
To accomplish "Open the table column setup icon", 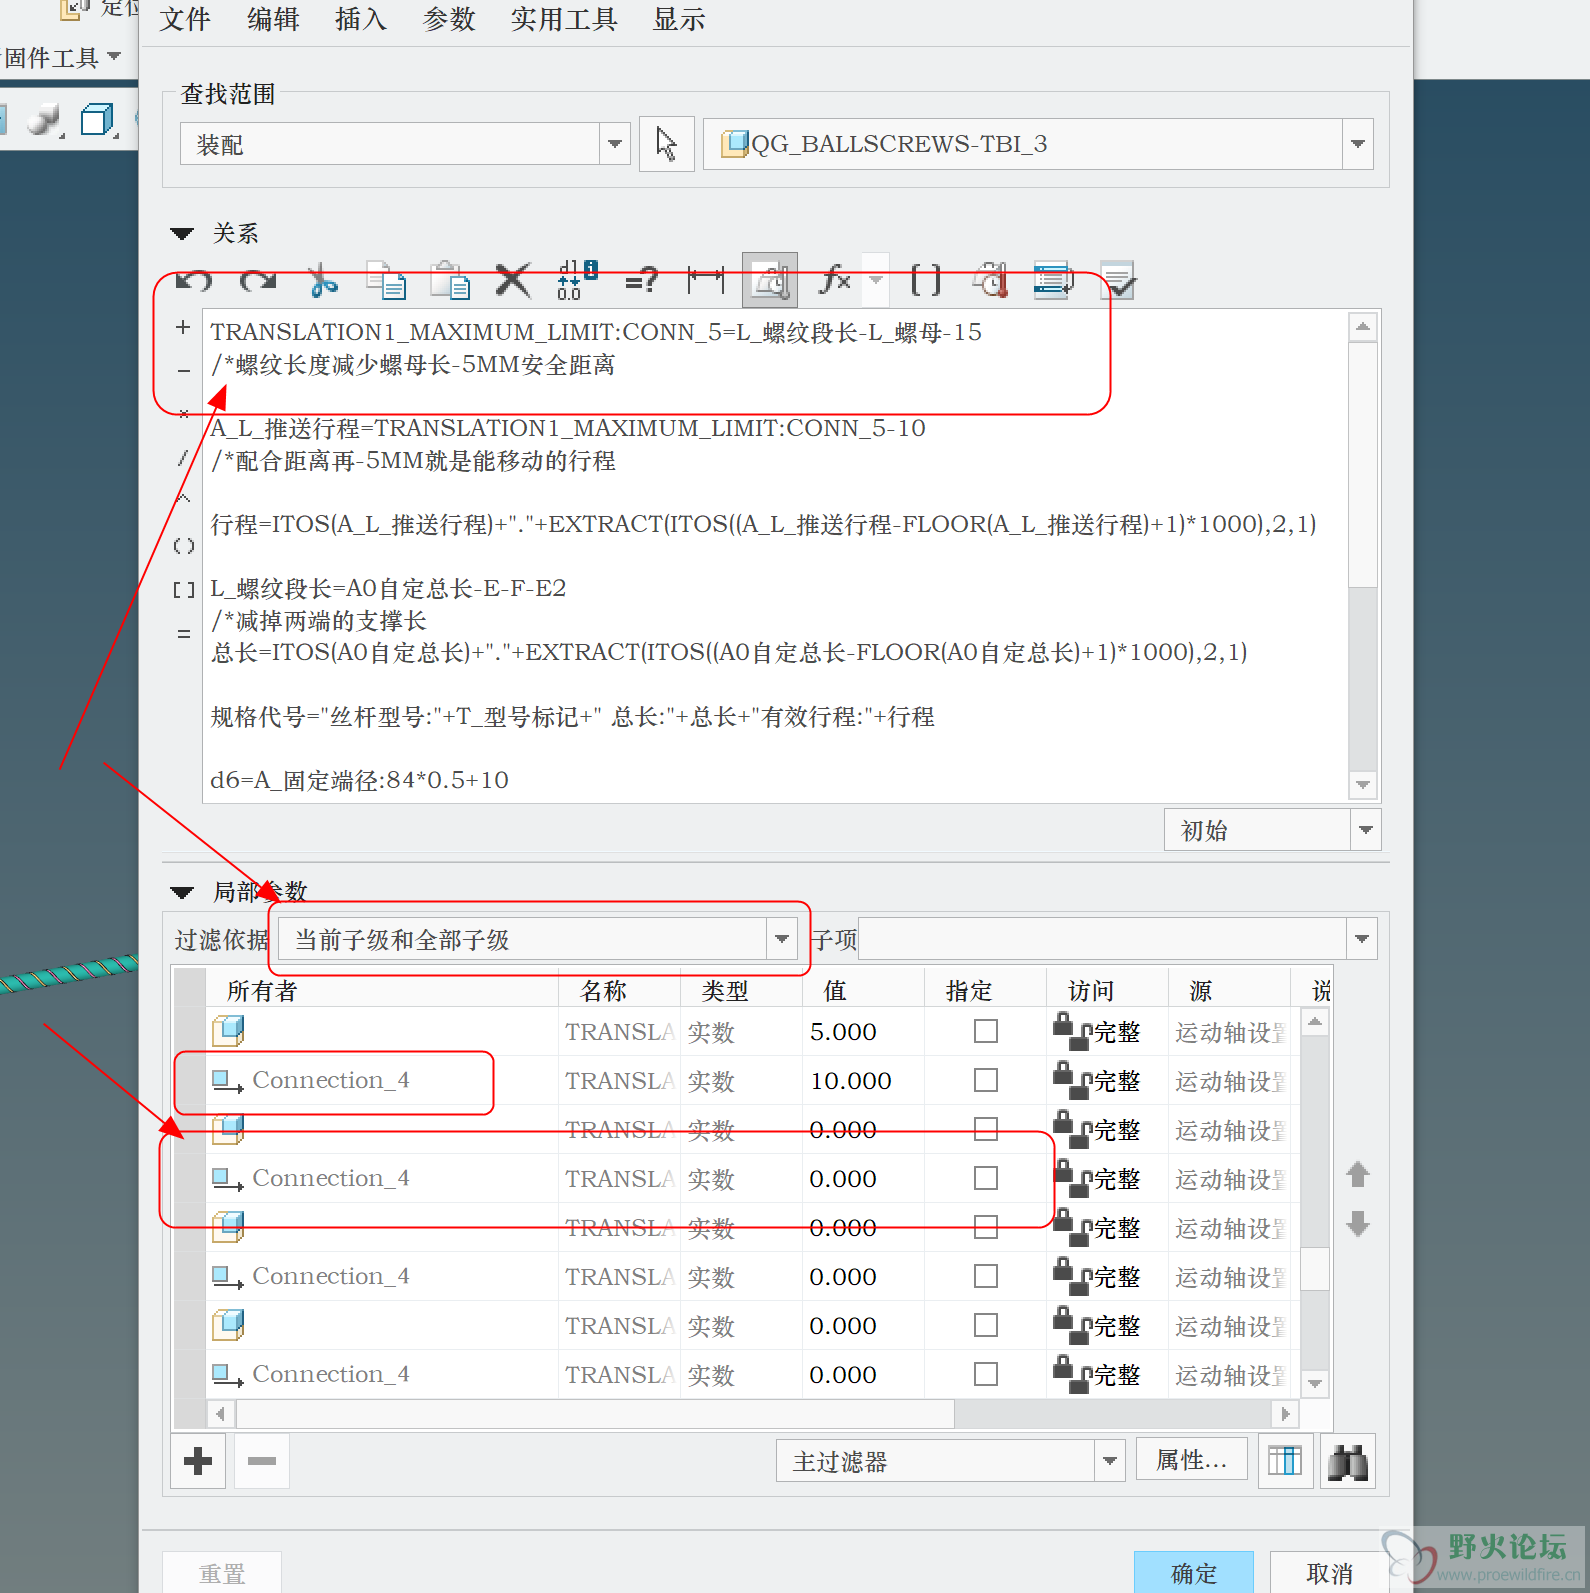I will (1285, 1461).
